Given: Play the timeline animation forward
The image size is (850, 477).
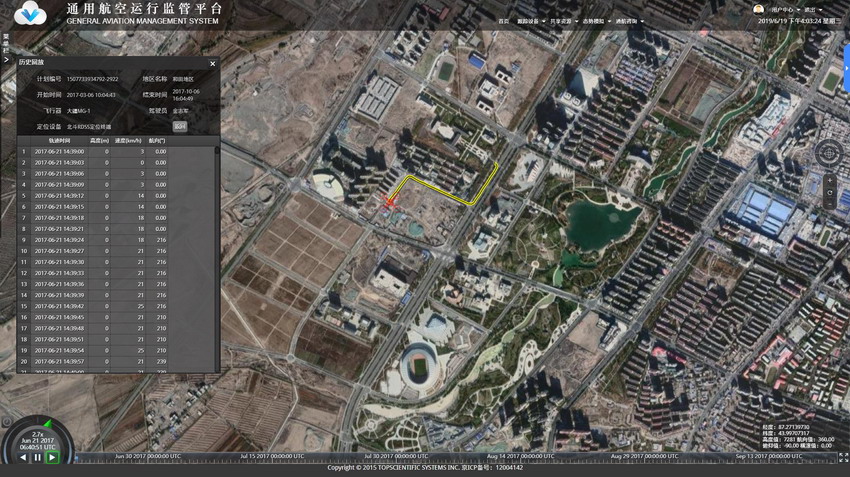Looking at the screenshot, I should [x=52, y=457].
